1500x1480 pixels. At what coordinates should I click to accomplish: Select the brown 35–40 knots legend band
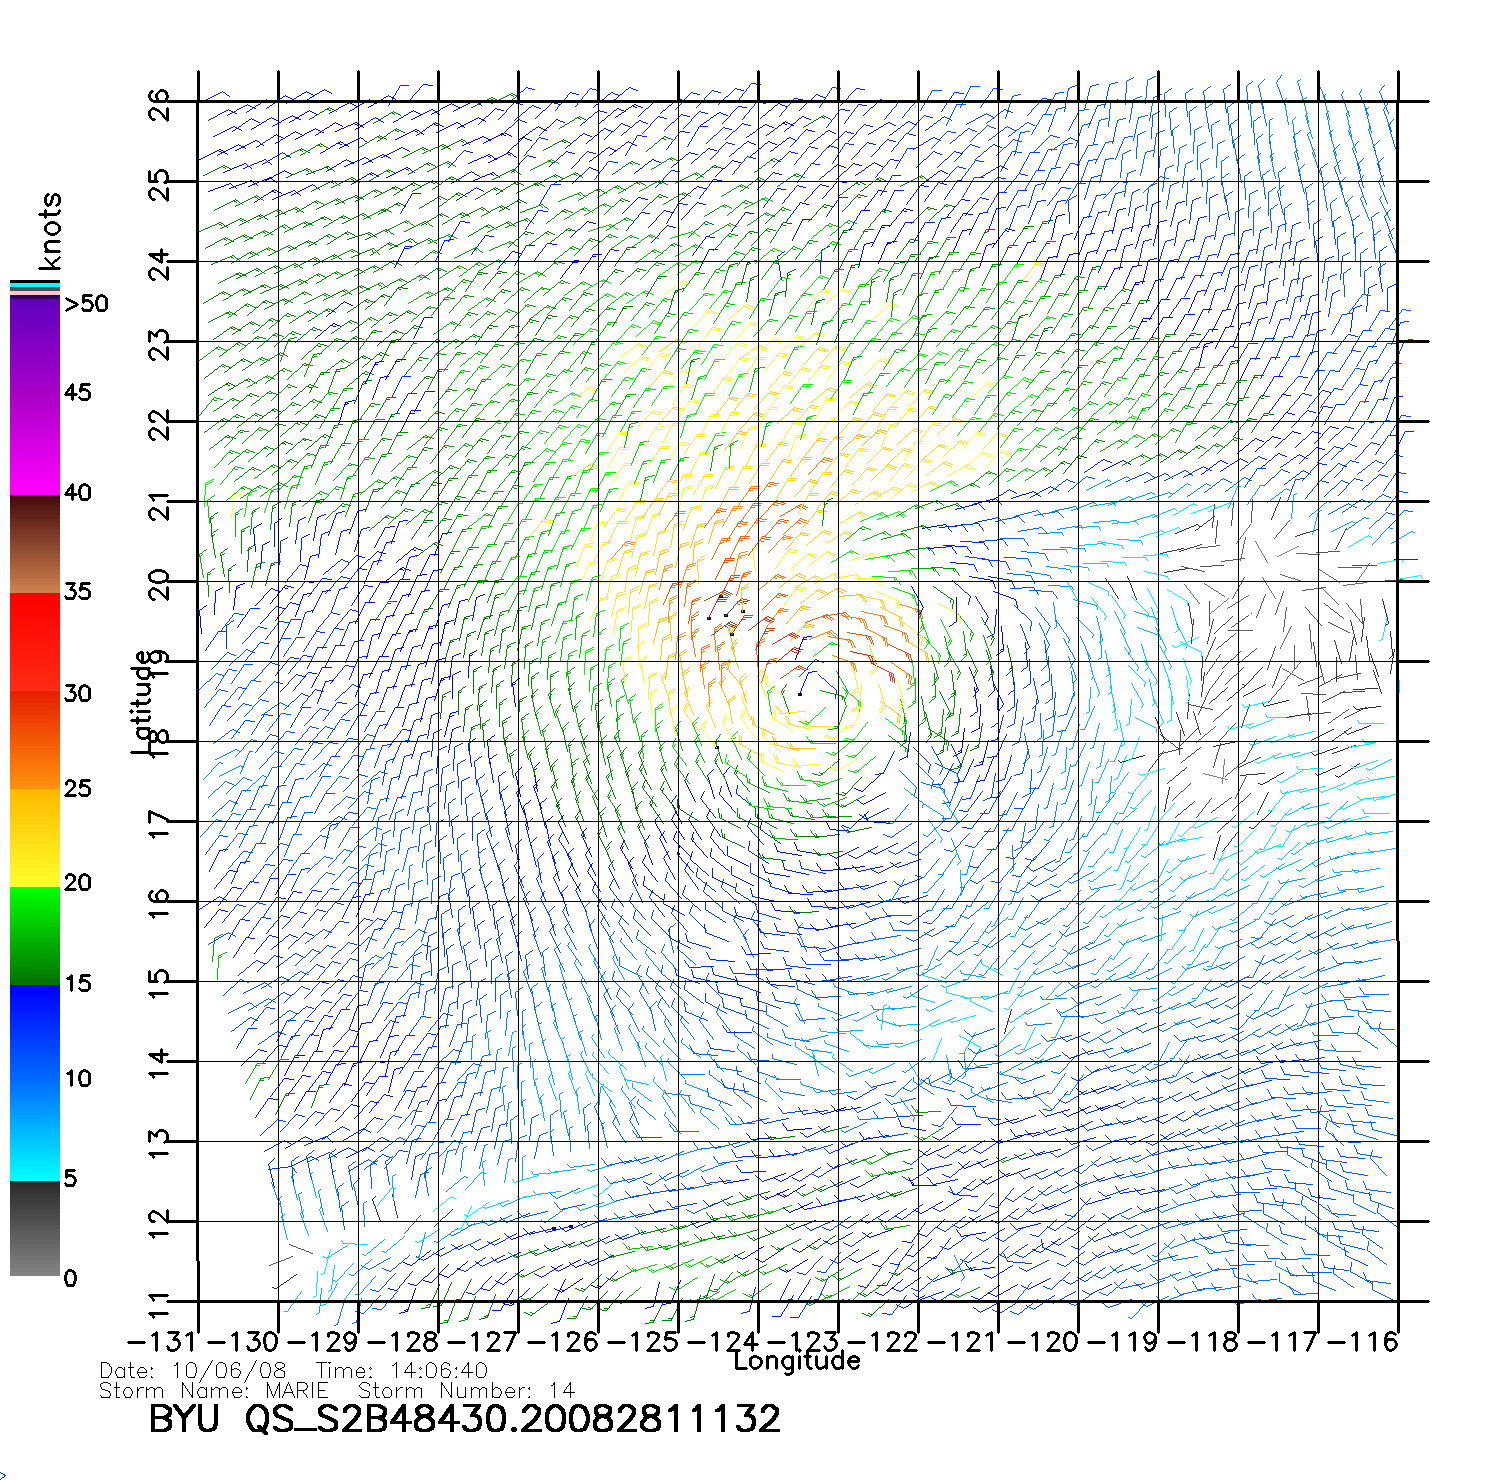click(x=34, y=543)
